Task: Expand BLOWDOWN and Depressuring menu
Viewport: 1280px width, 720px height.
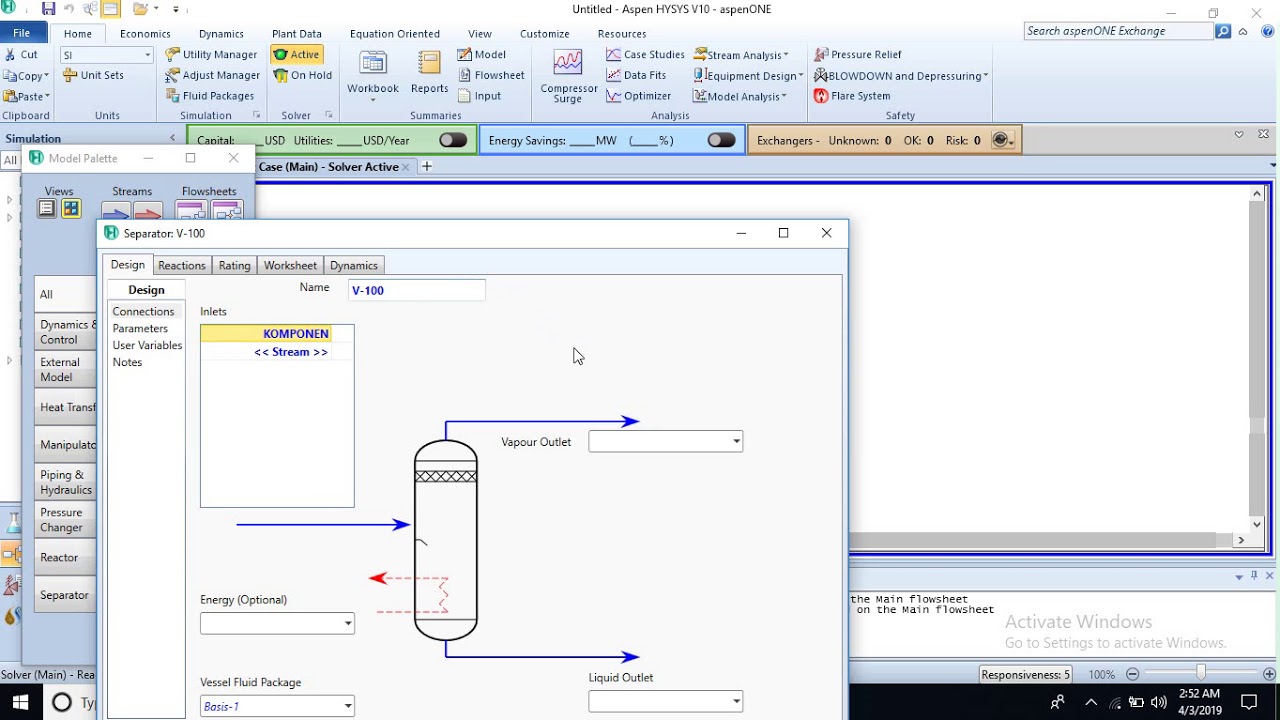Action: click(901, 75)
